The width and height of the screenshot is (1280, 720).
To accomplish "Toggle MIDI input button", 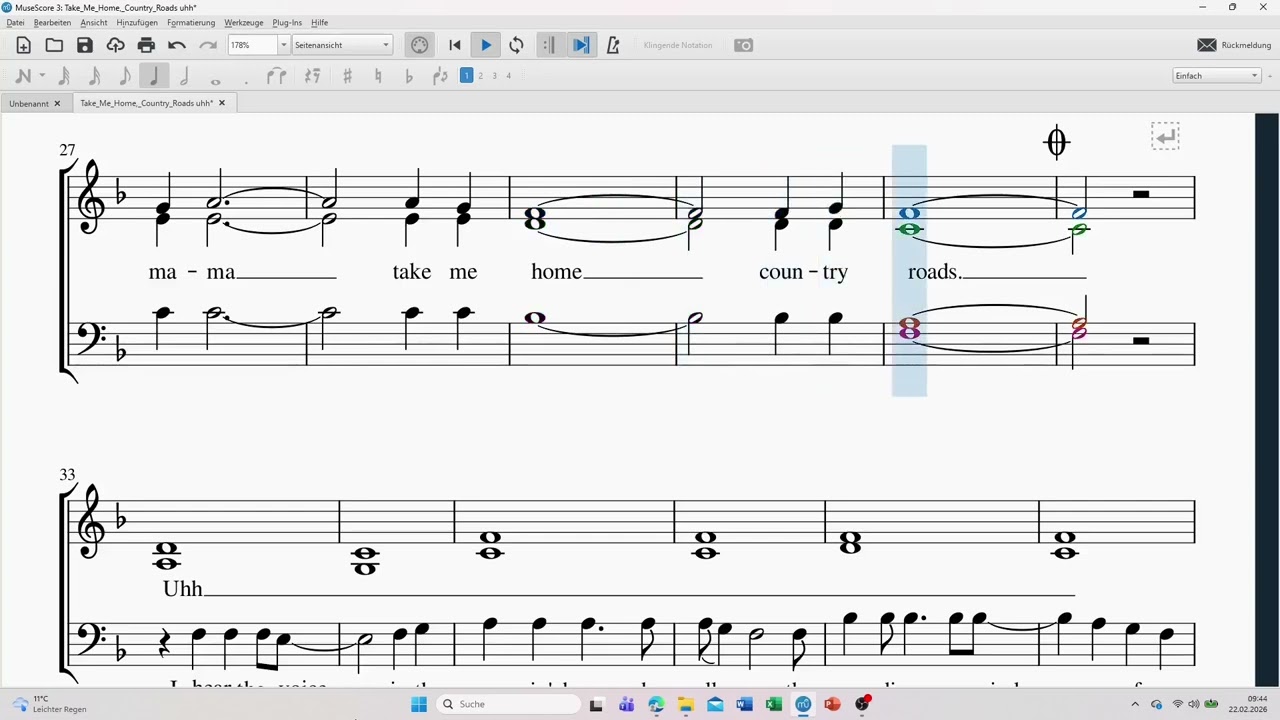I will 420,45.
